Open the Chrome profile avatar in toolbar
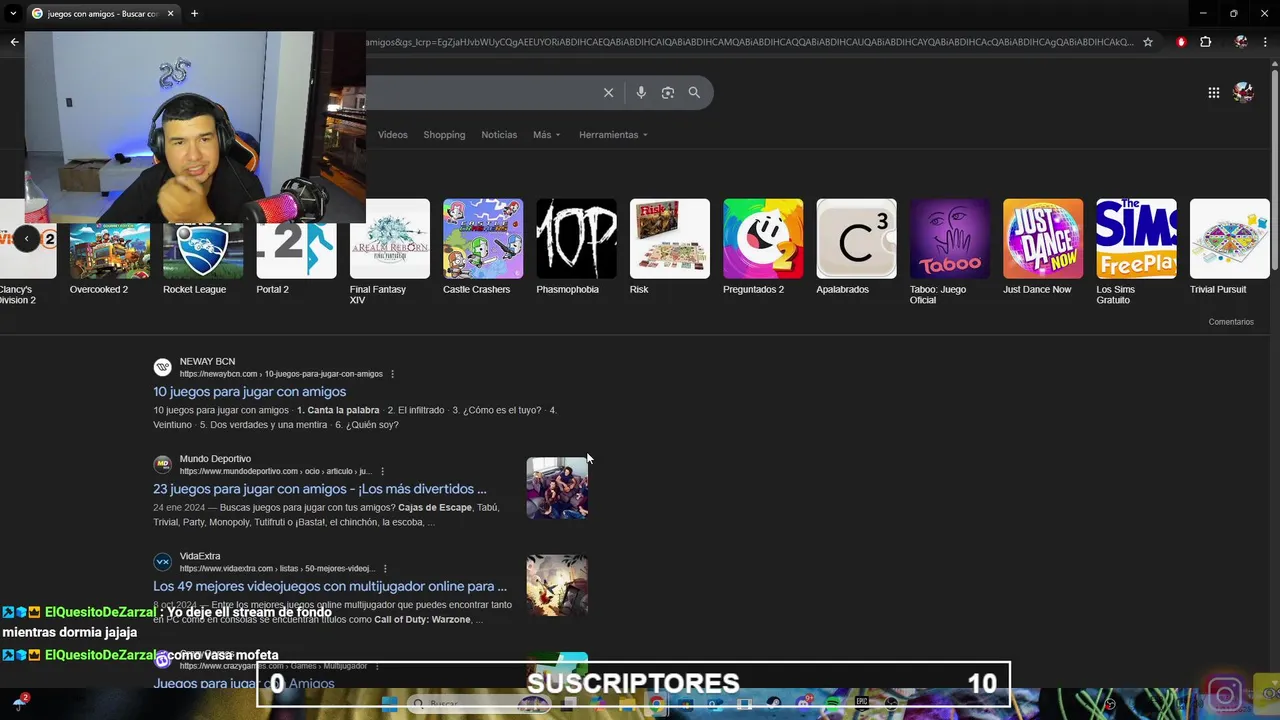This screenshot has height=720, width=1280. point(1241,42)
